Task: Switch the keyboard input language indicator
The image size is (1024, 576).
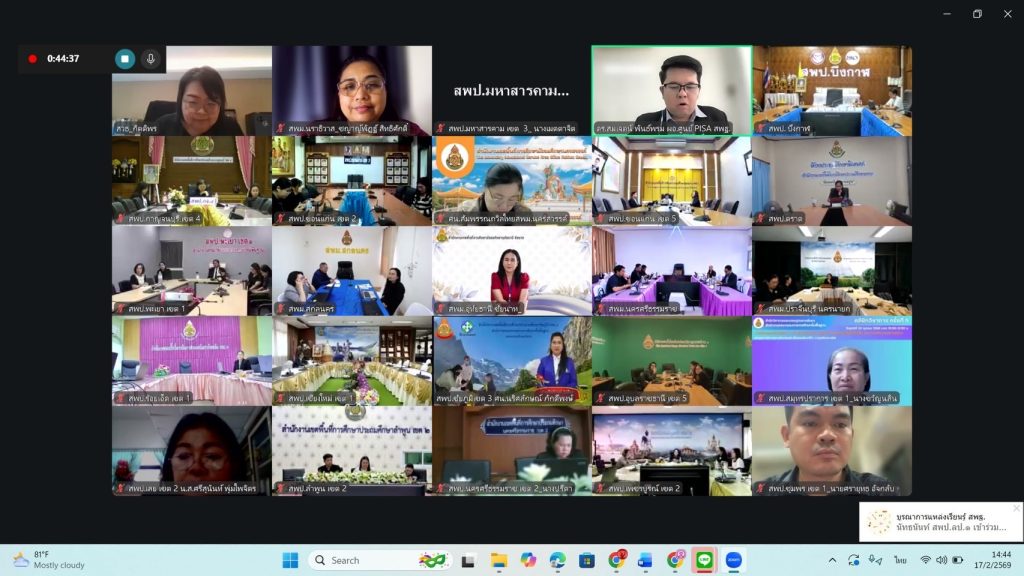Action: (x=901, y=560)
